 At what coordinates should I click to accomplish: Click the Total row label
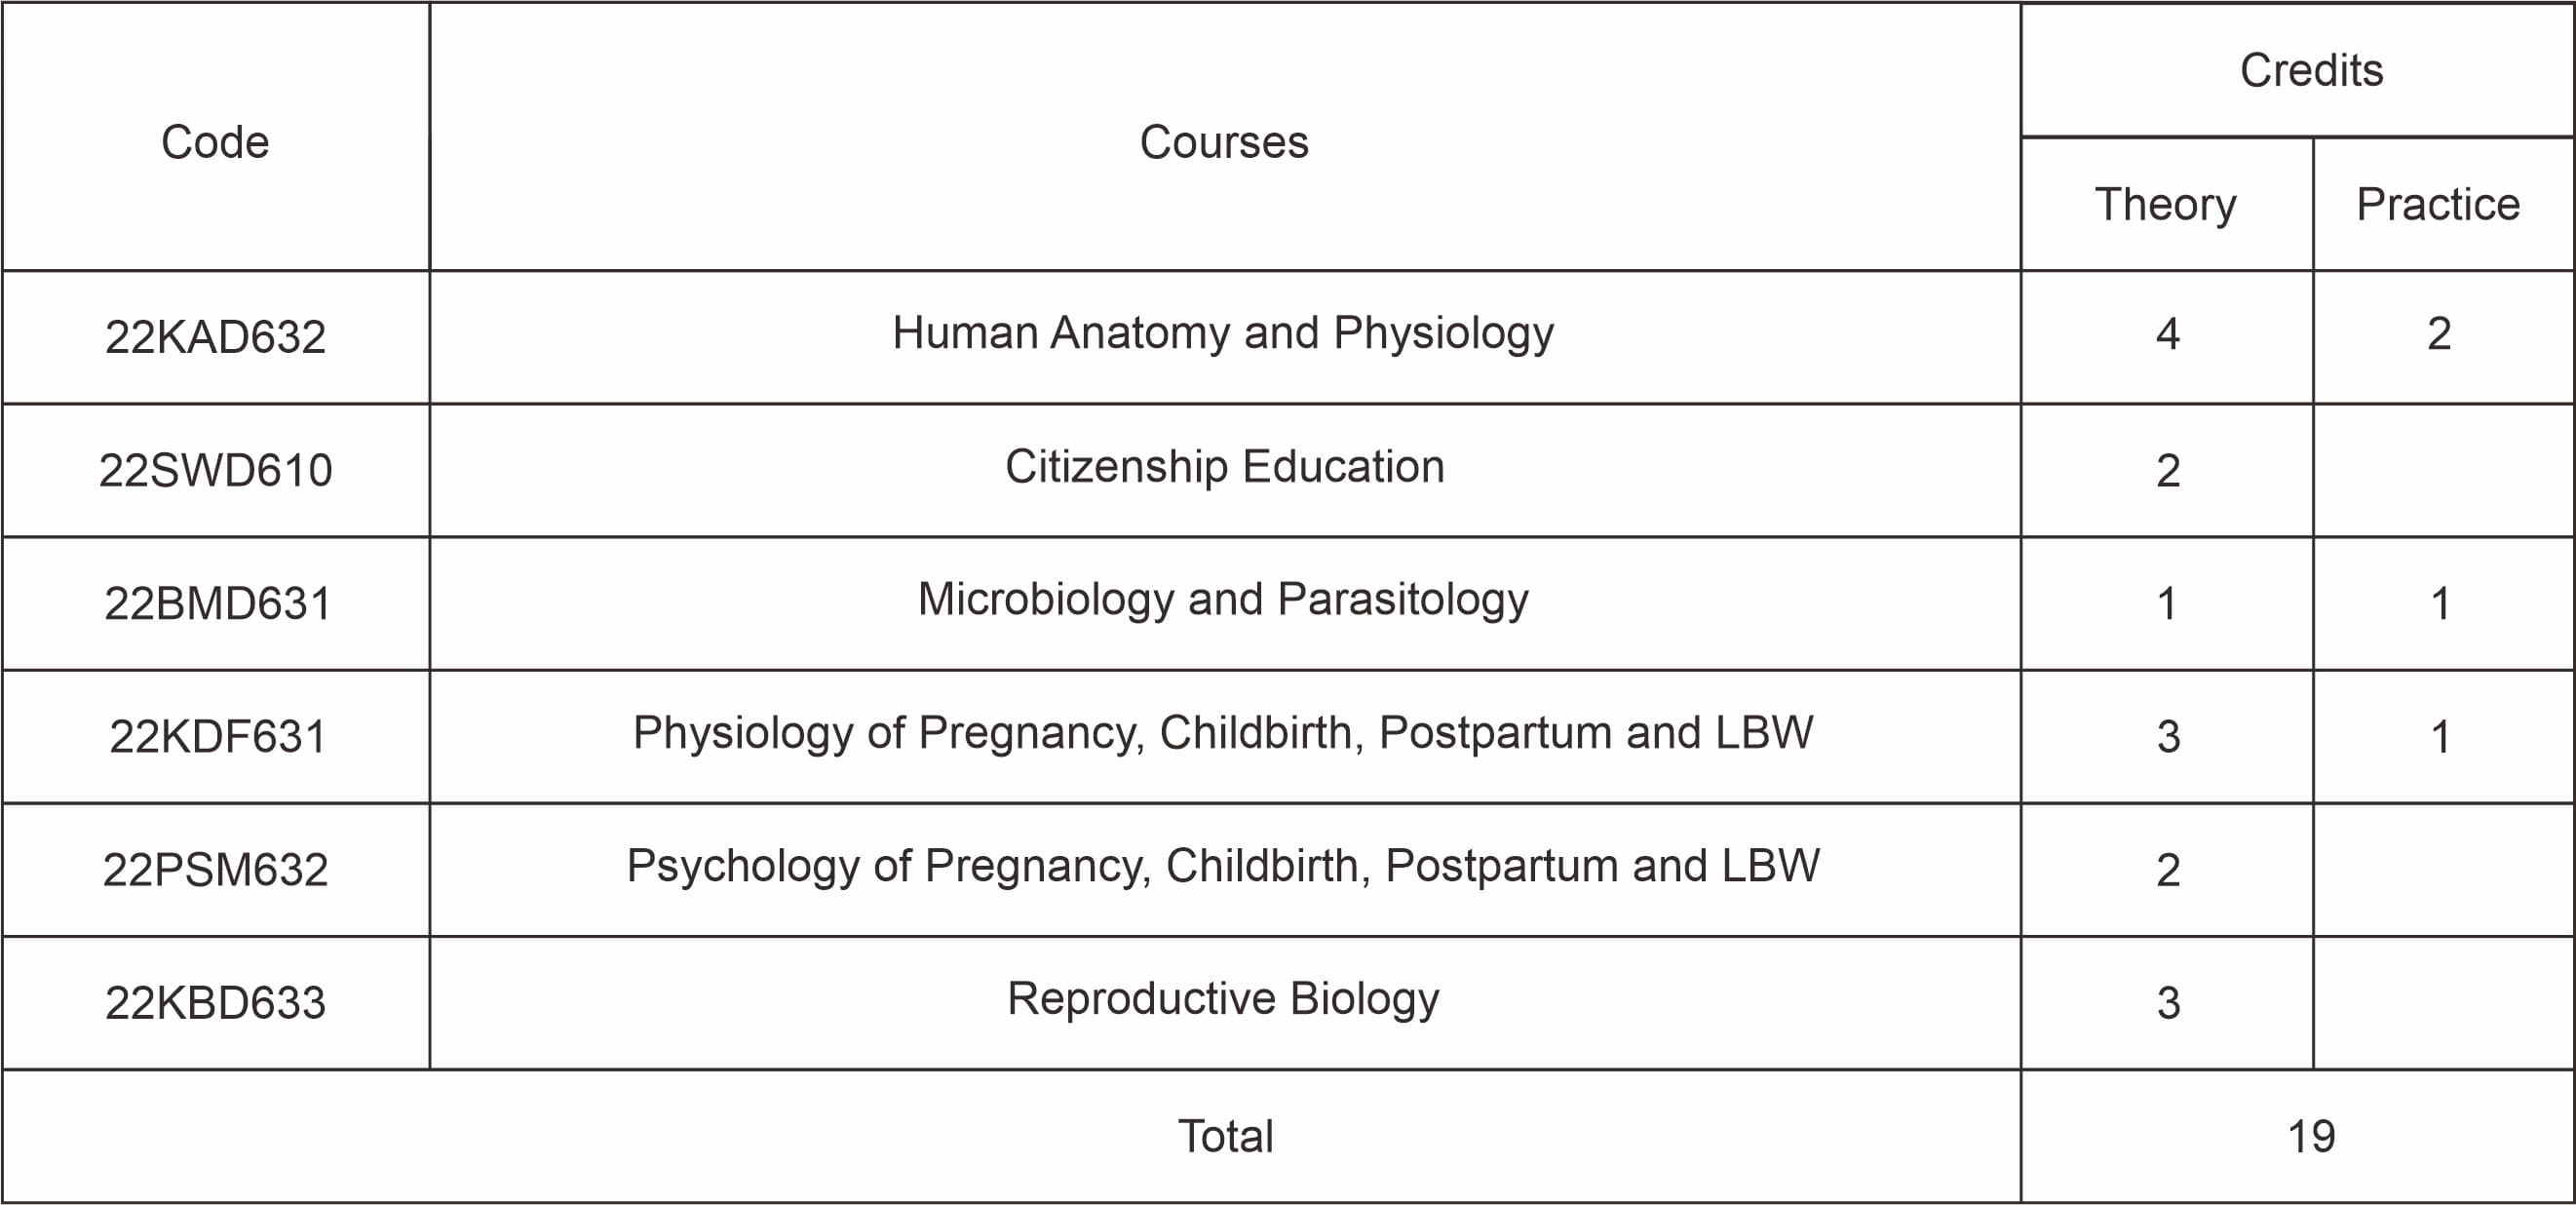click(x=1226, y=1136)
